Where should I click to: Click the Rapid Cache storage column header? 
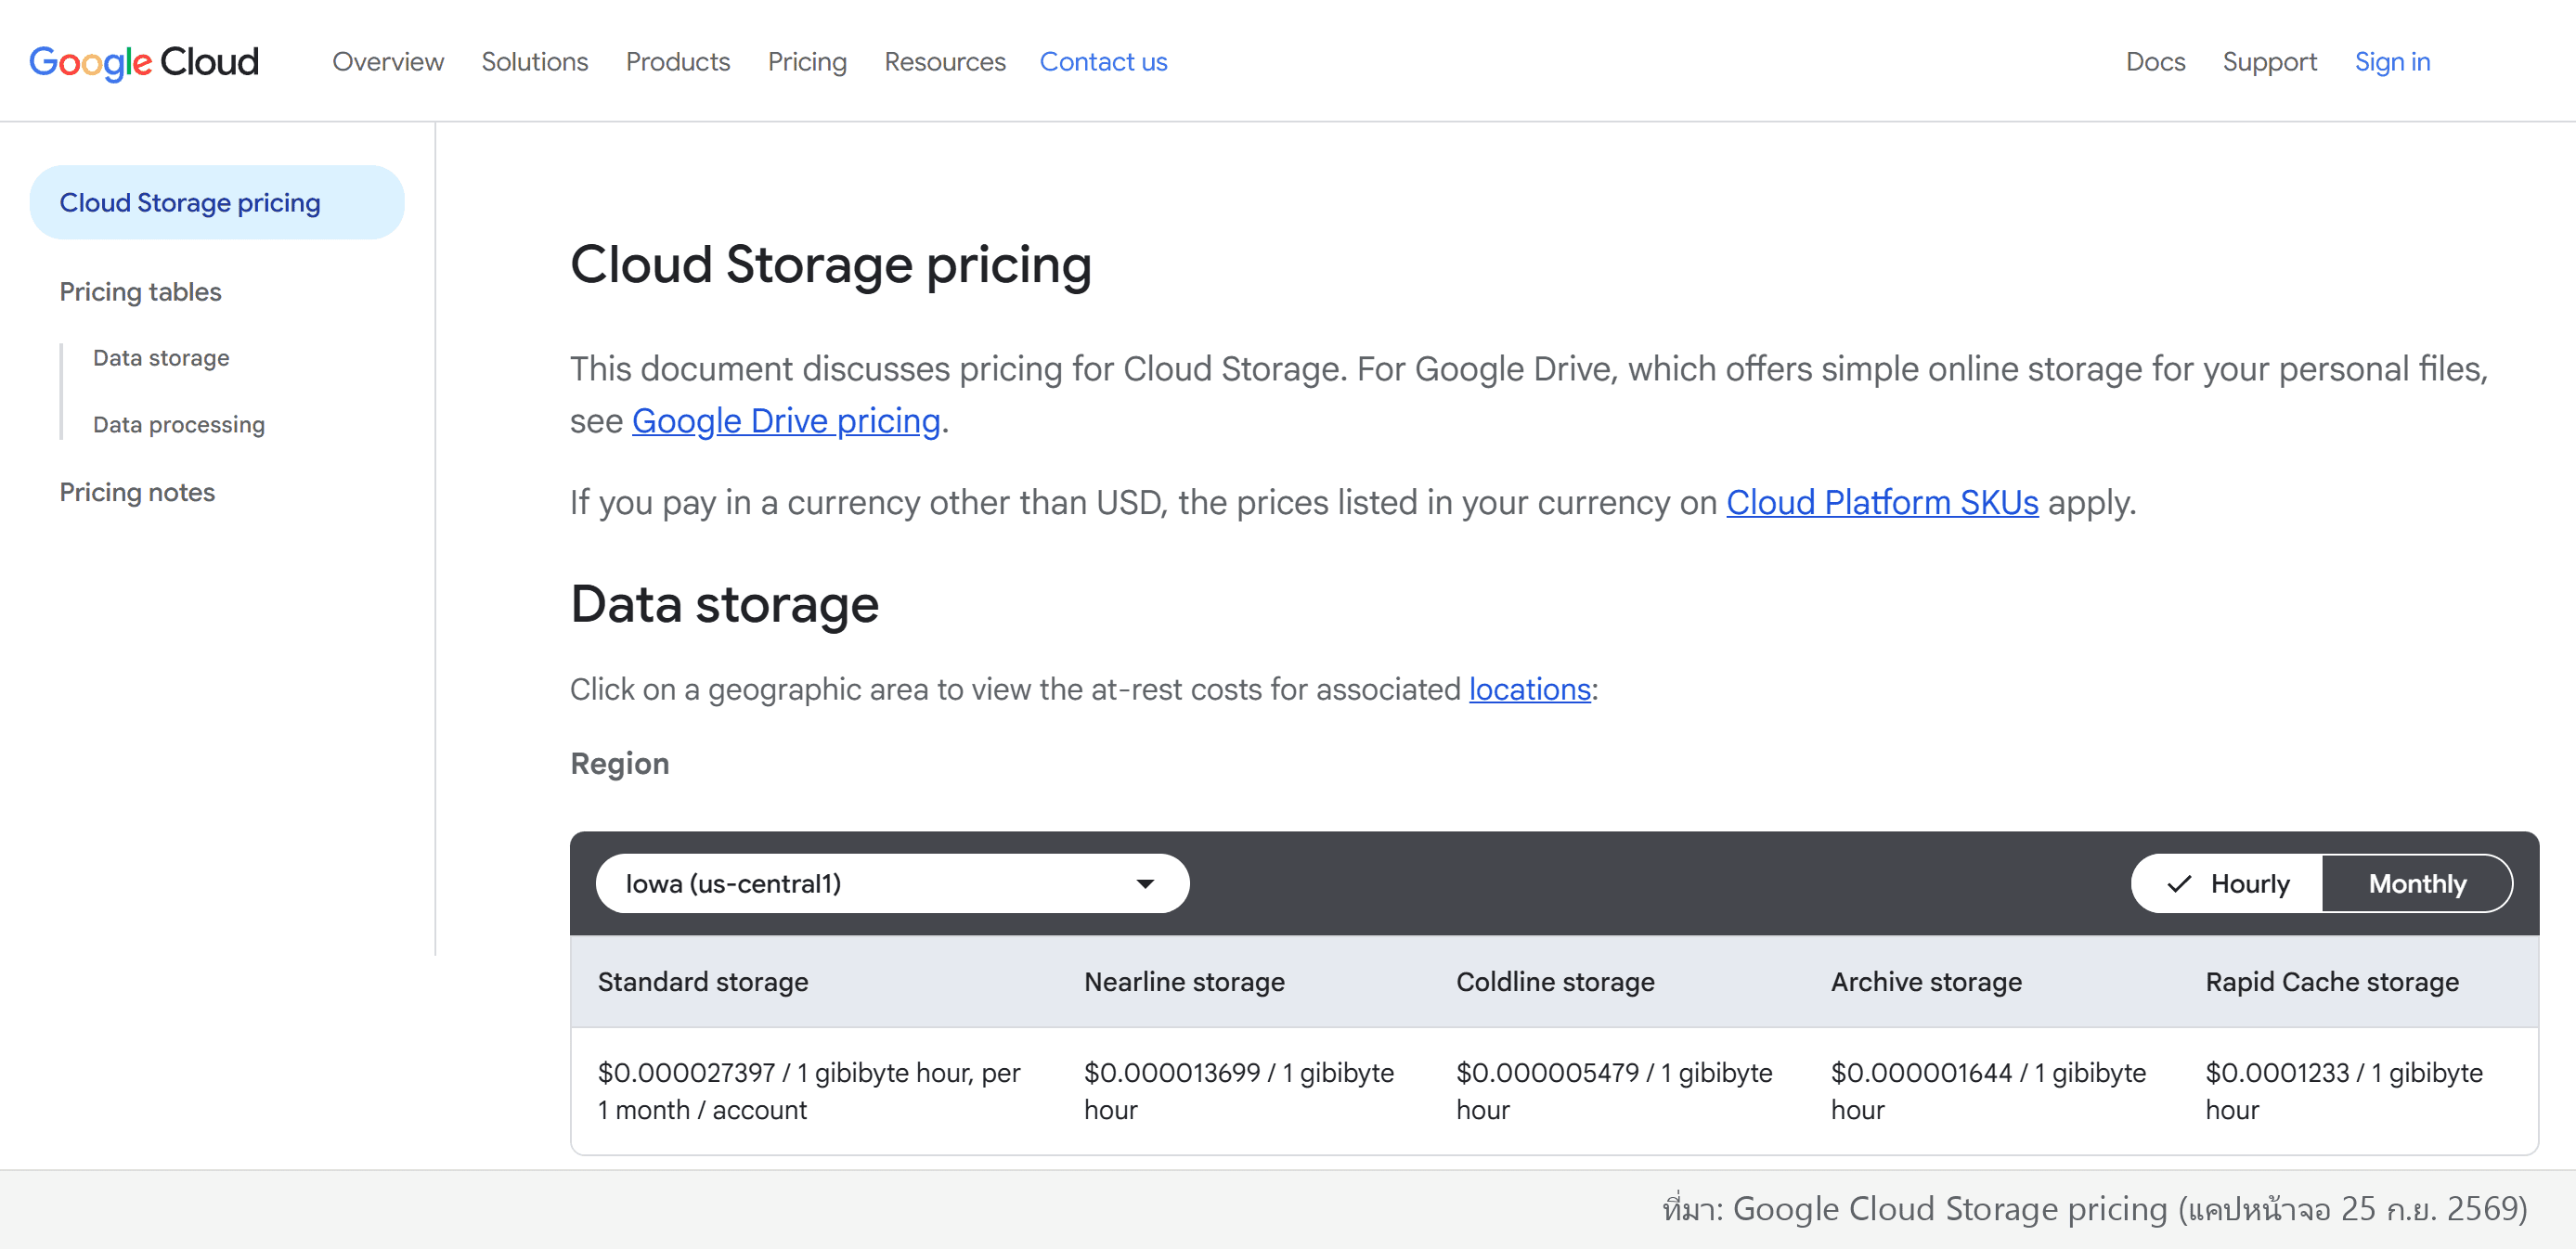click(x=2332, y=982)
